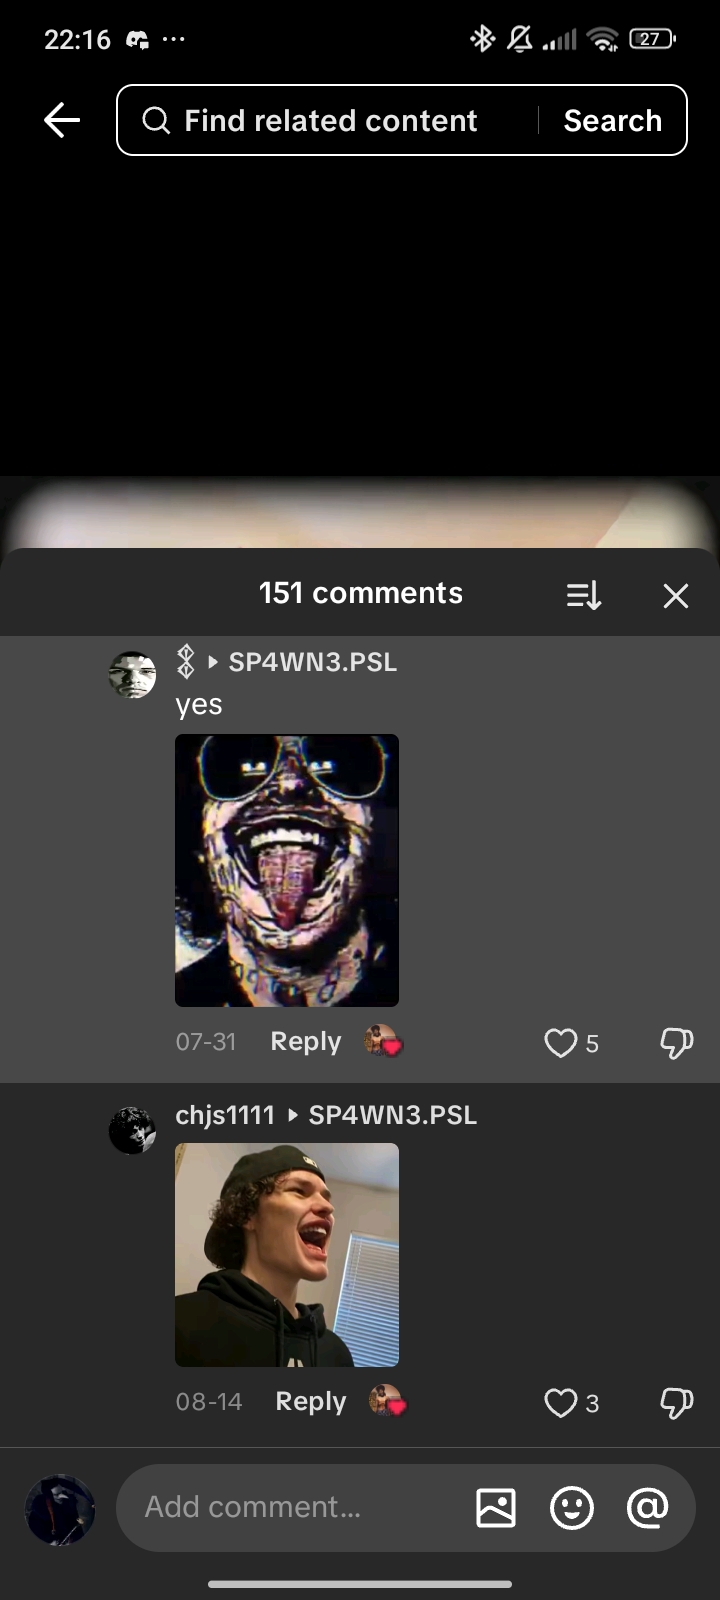
Task: Open the emoji picker icon
Action: [572, 1507]
